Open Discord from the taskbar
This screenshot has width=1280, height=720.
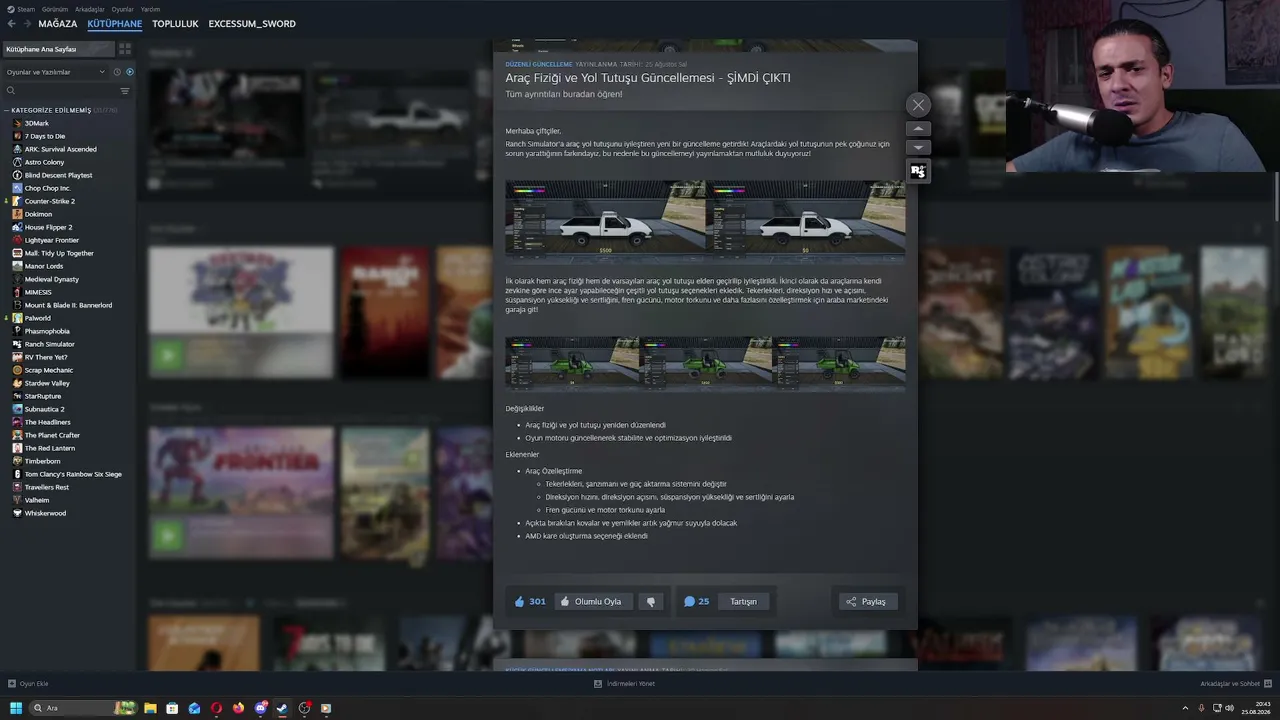pos(261,708)
